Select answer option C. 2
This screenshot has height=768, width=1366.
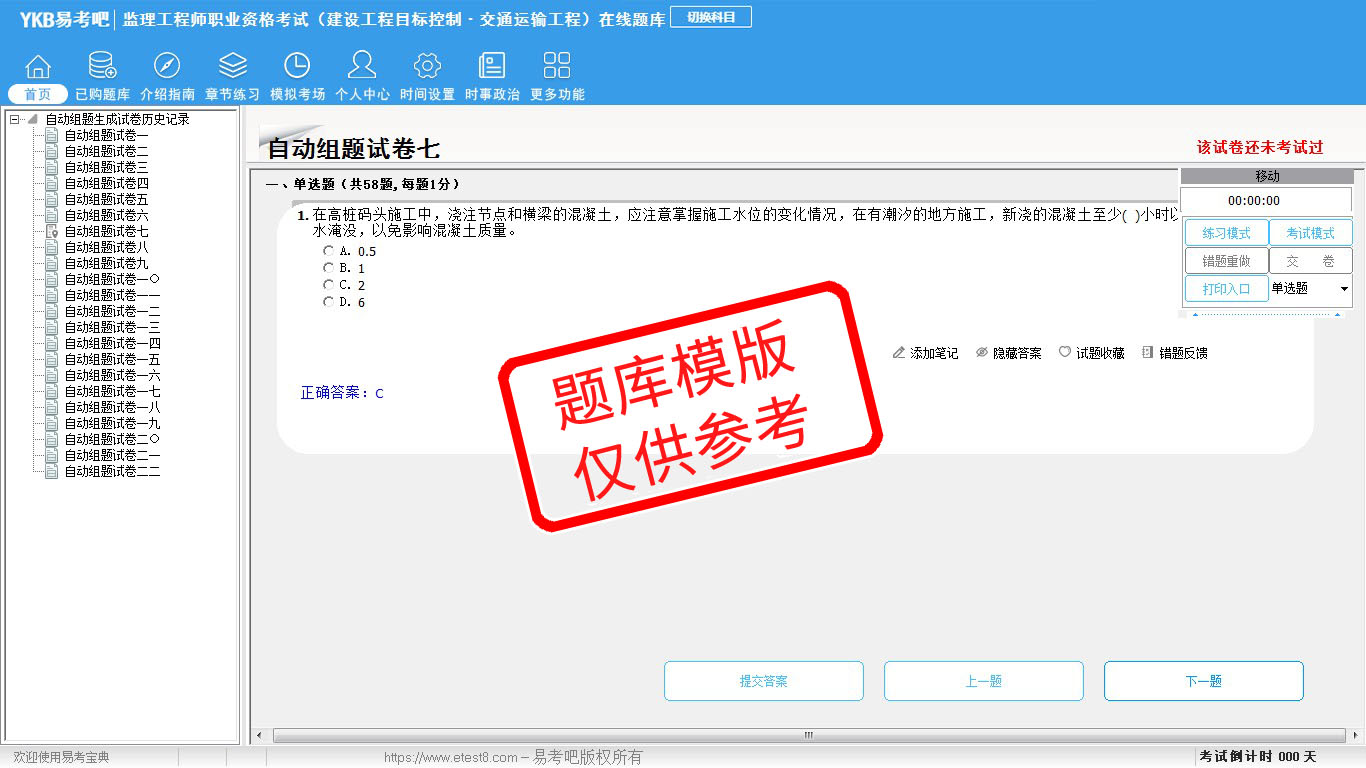(329, 285)
